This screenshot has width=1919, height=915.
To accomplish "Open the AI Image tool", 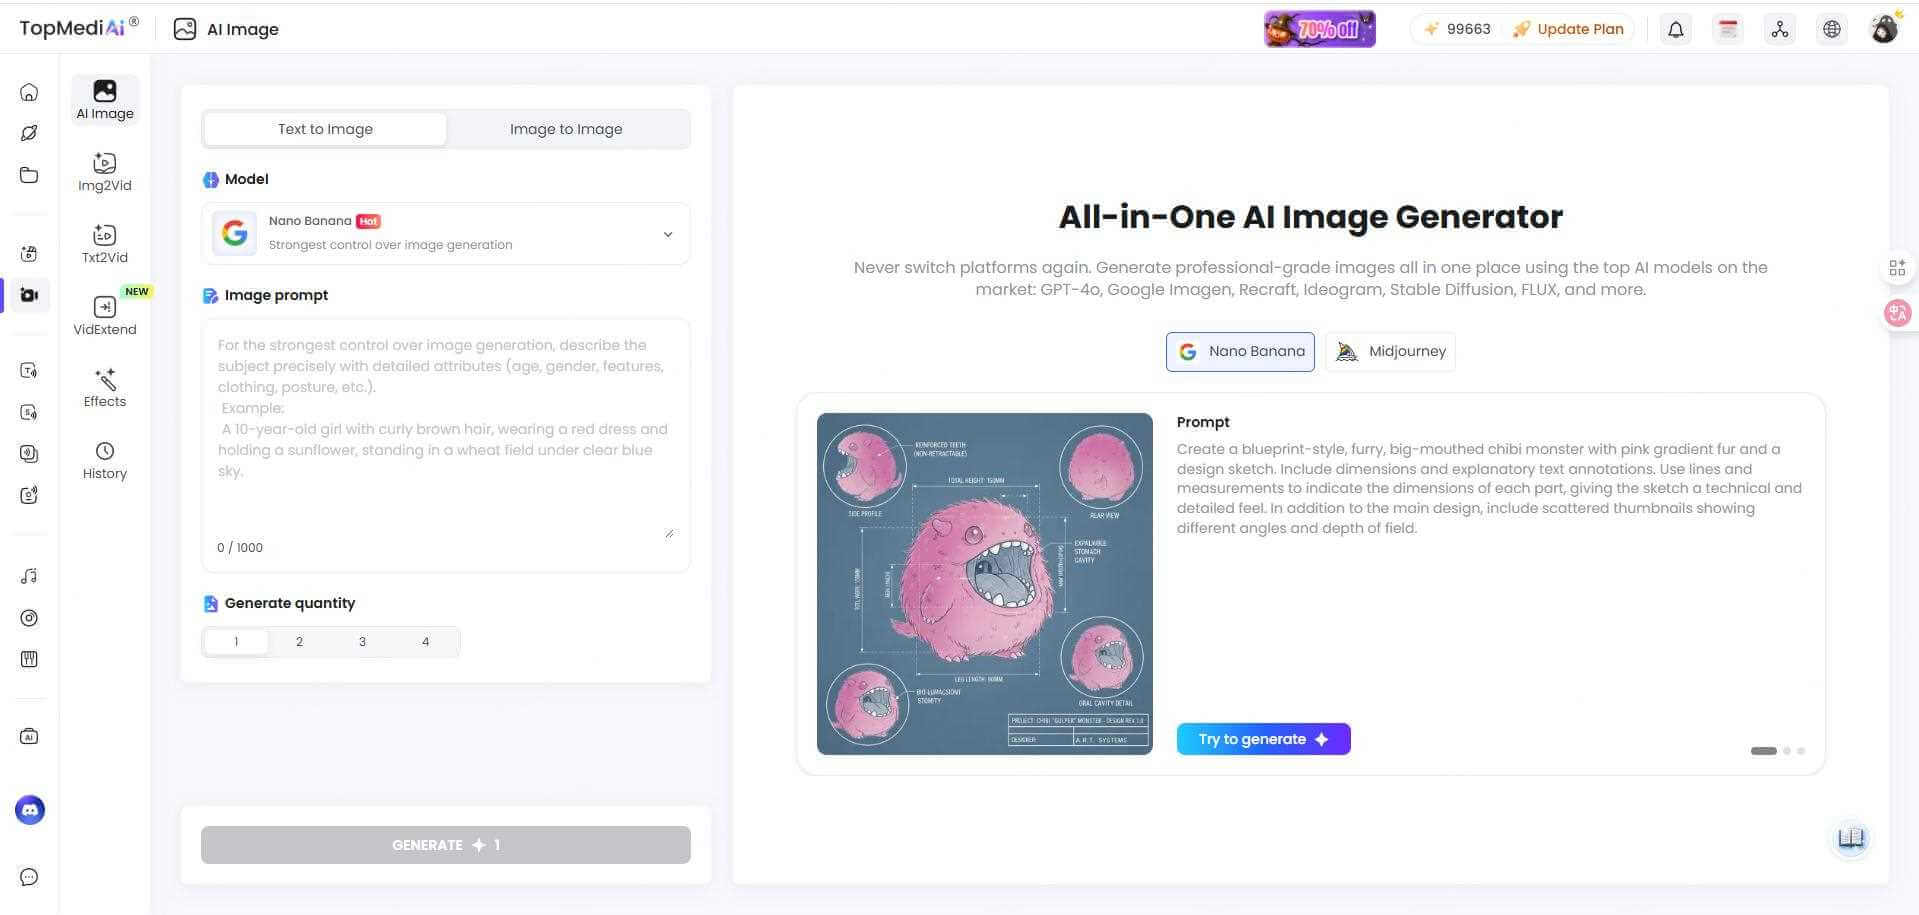I will tap(104, 99).
